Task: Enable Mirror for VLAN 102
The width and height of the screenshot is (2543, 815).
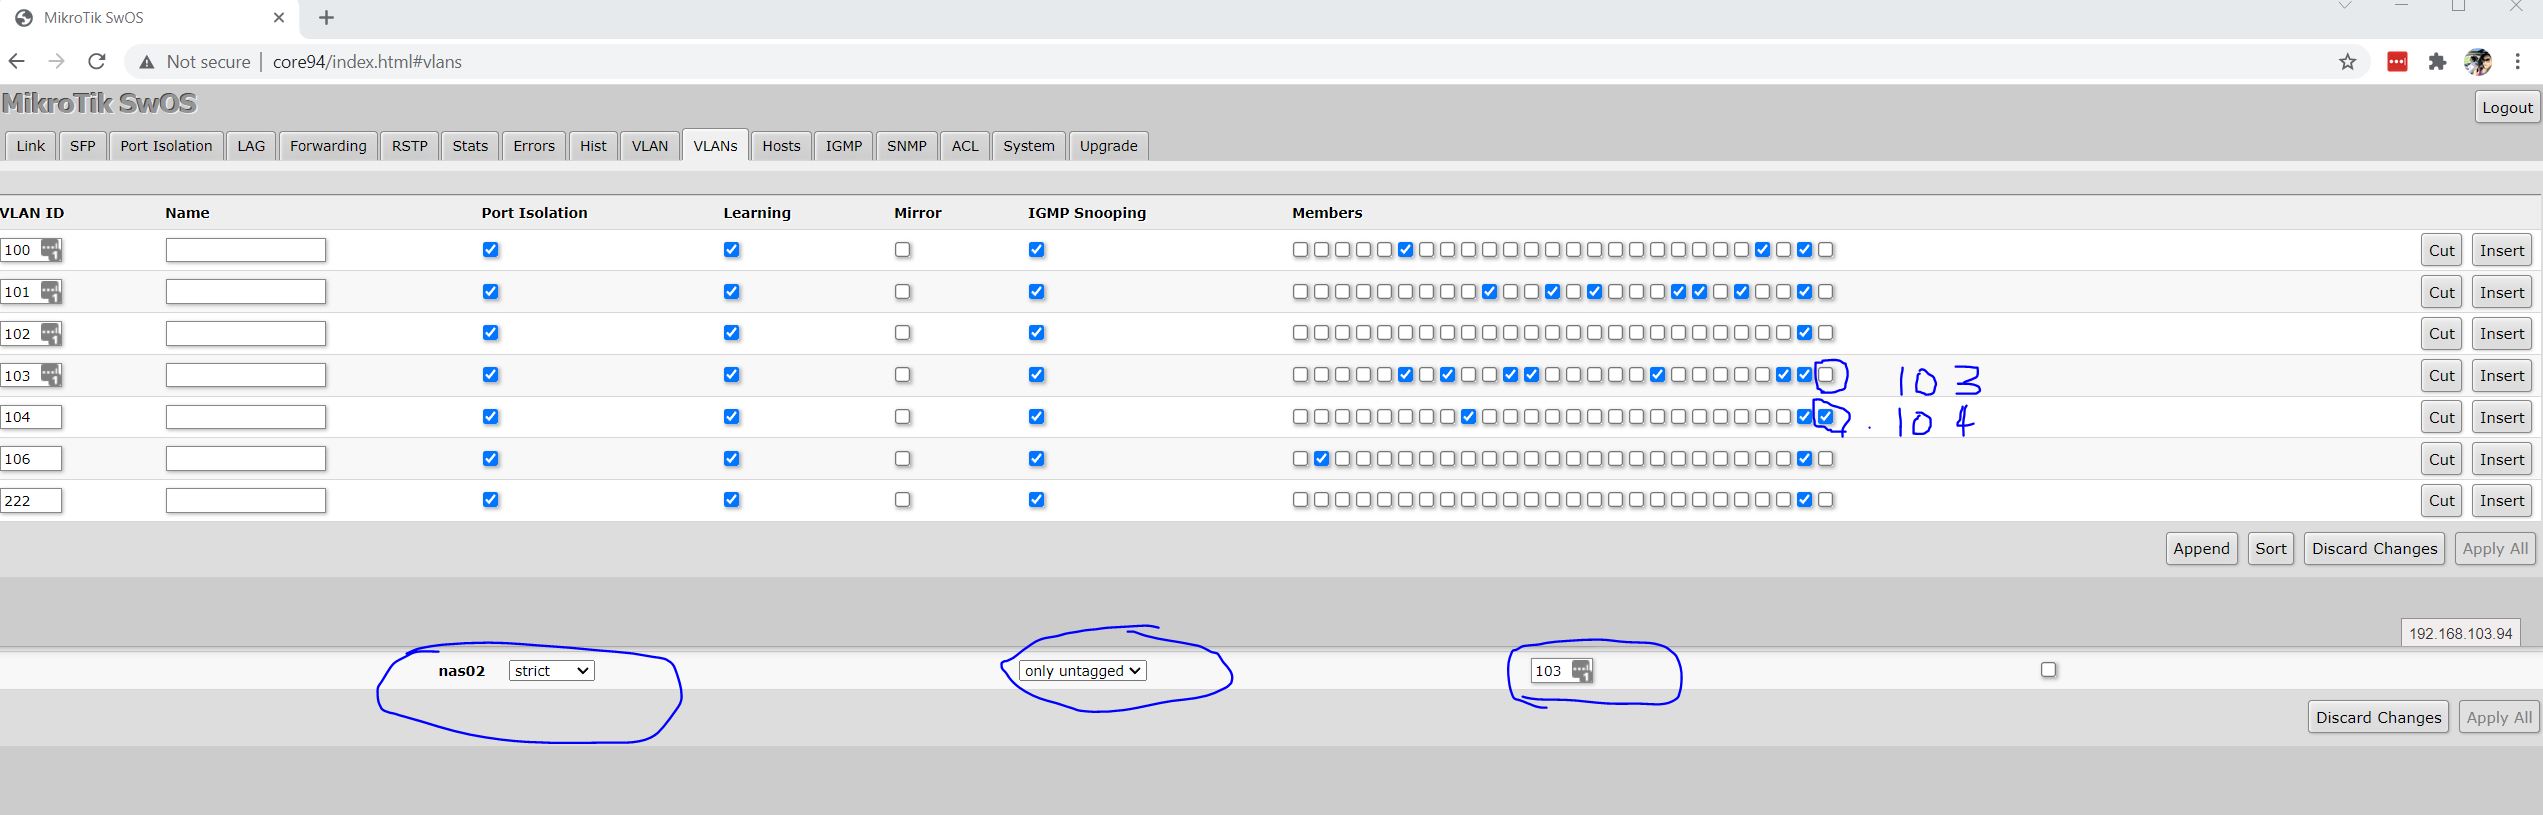Action: [903, 333]
